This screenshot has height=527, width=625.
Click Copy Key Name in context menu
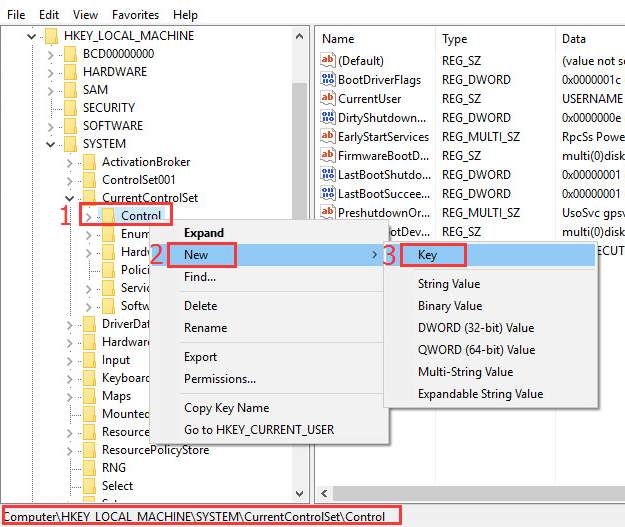tap(226, 408)
